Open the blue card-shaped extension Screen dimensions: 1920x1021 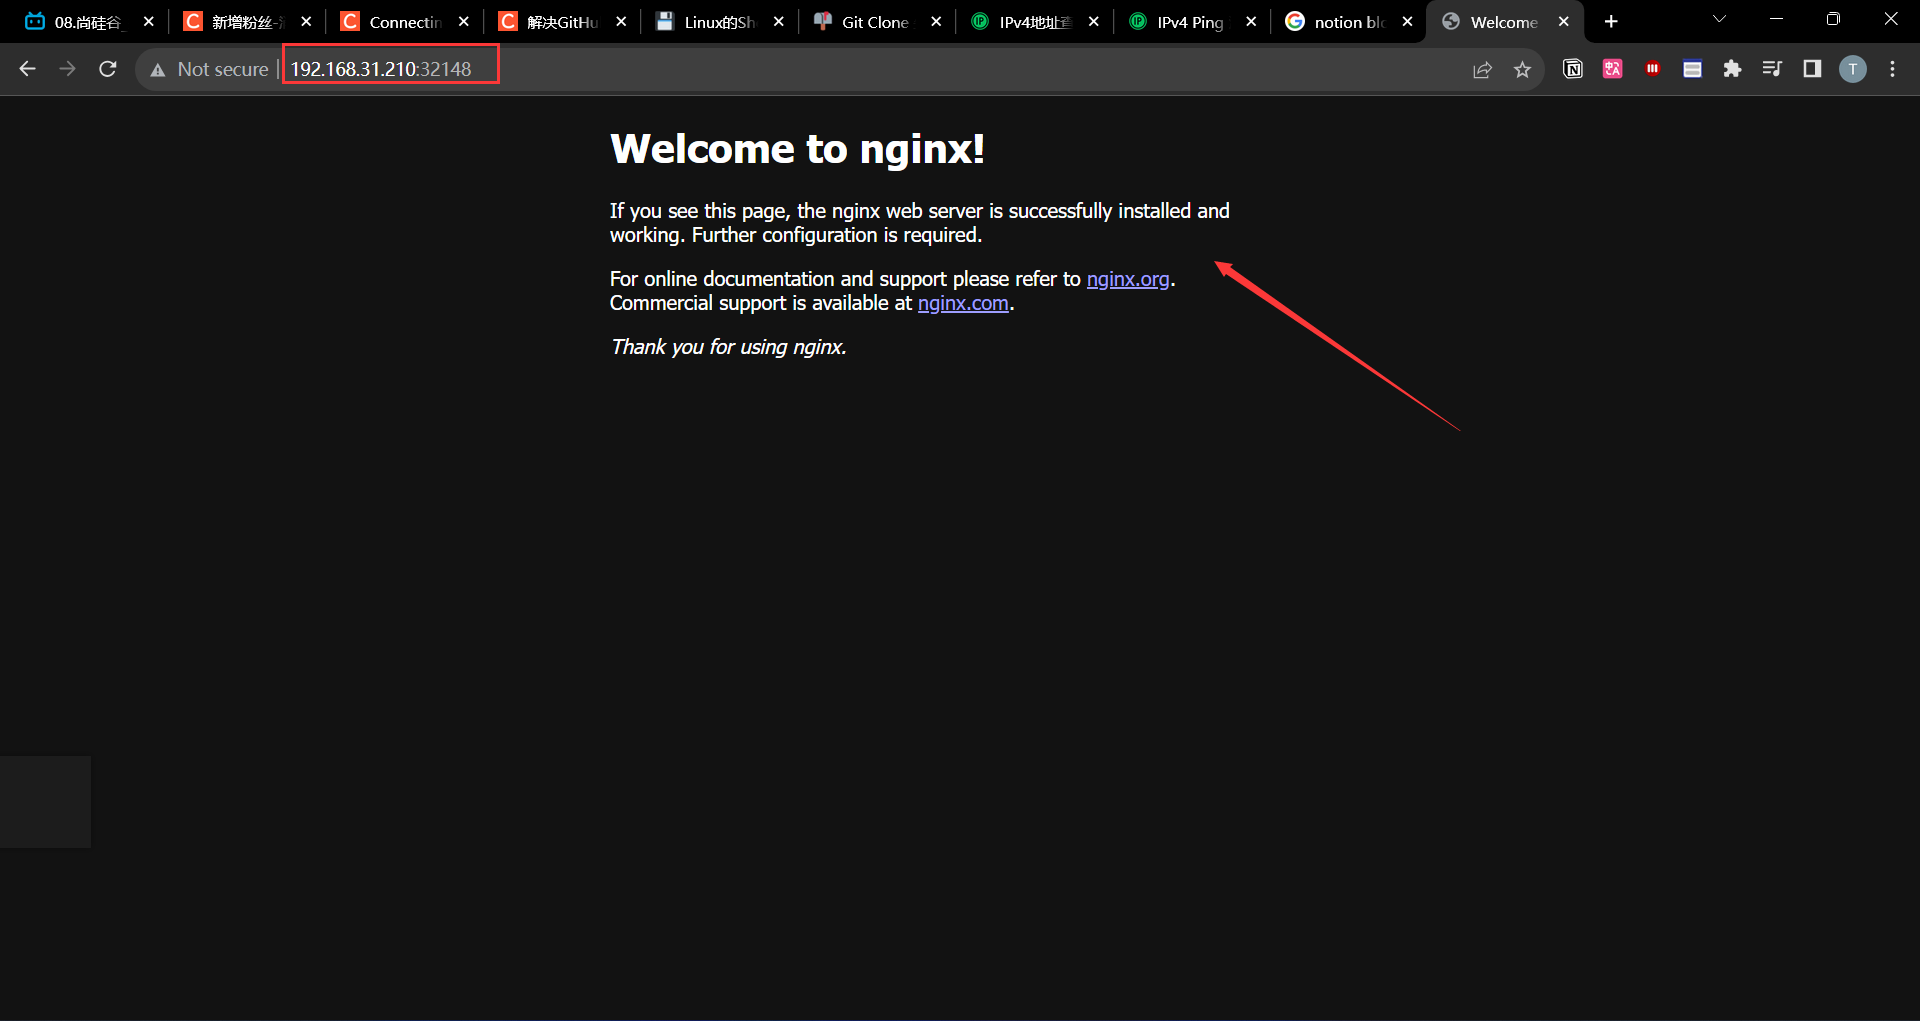(1692, 69)
